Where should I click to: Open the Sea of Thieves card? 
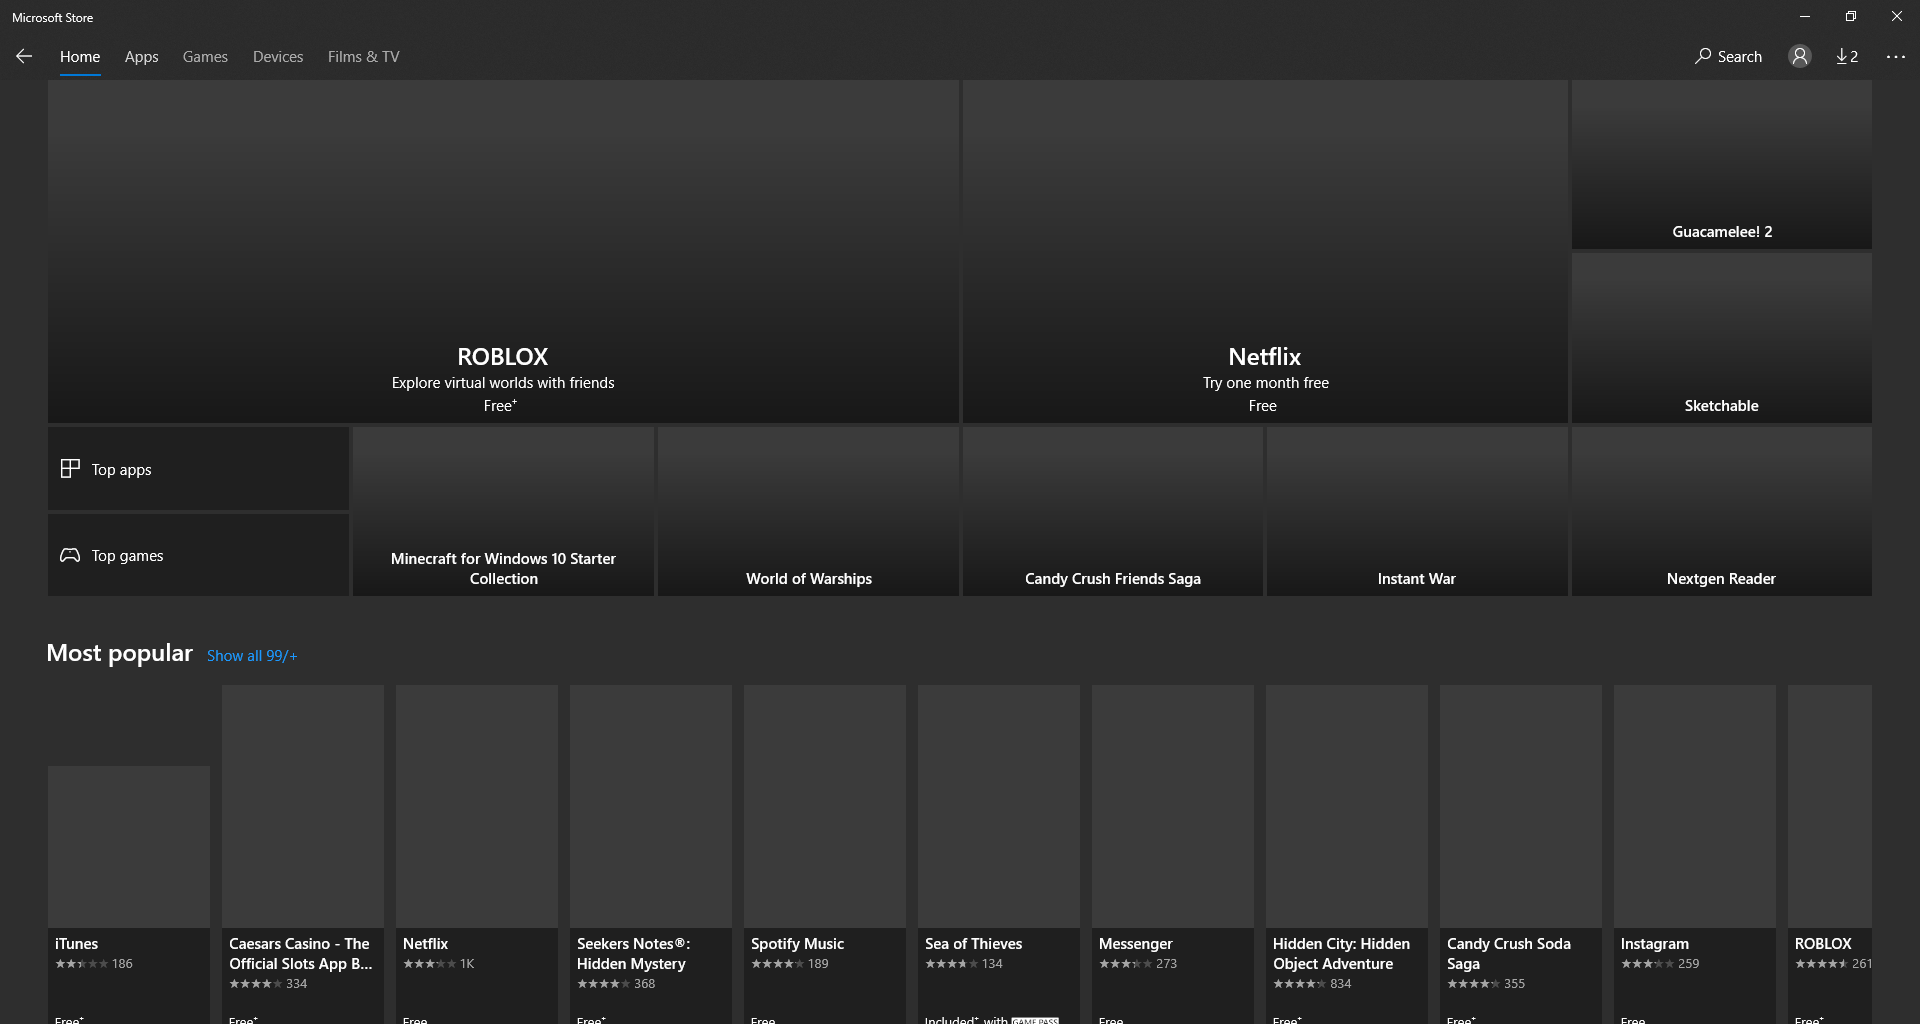point(999,855)
